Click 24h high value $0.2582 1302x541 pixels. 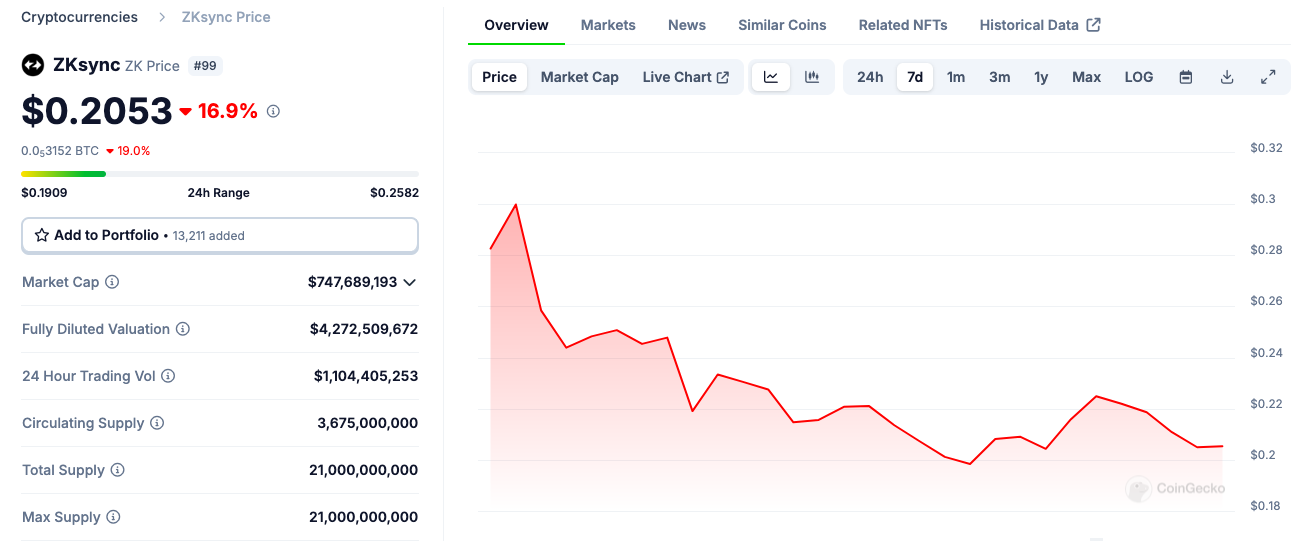point(394,192)
